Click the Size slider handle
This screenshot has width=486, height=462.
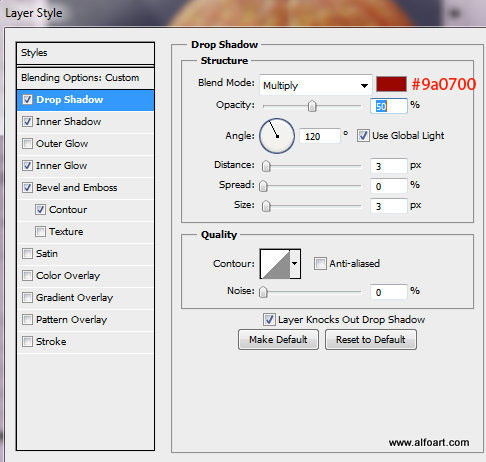coord(266,206)
